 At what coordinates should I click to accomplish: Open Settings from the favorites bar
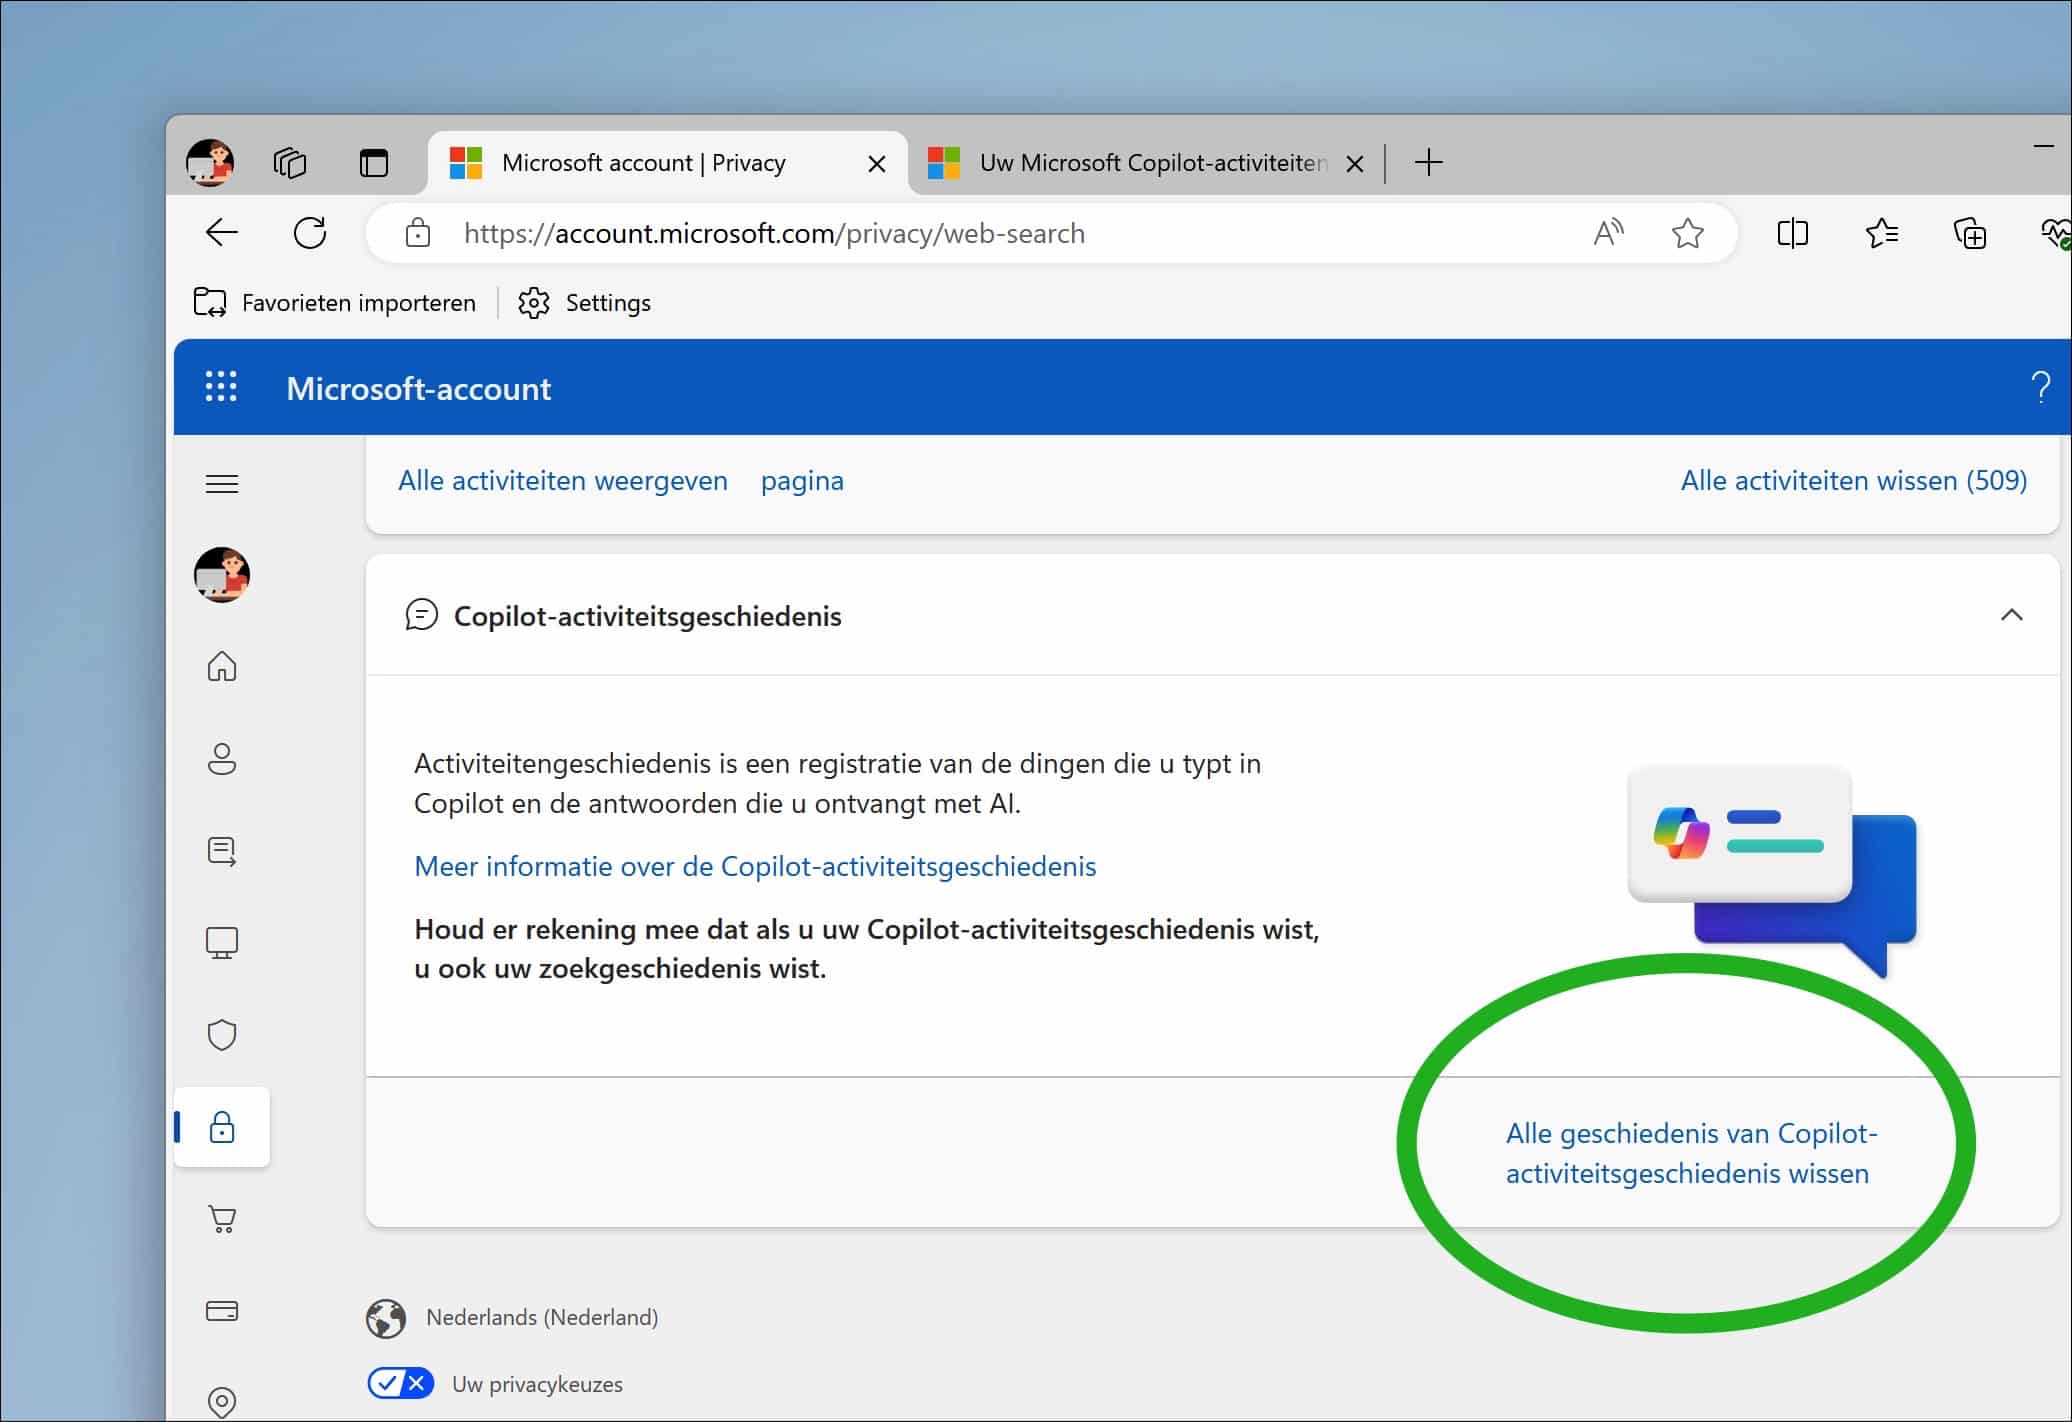click(585, 302)
